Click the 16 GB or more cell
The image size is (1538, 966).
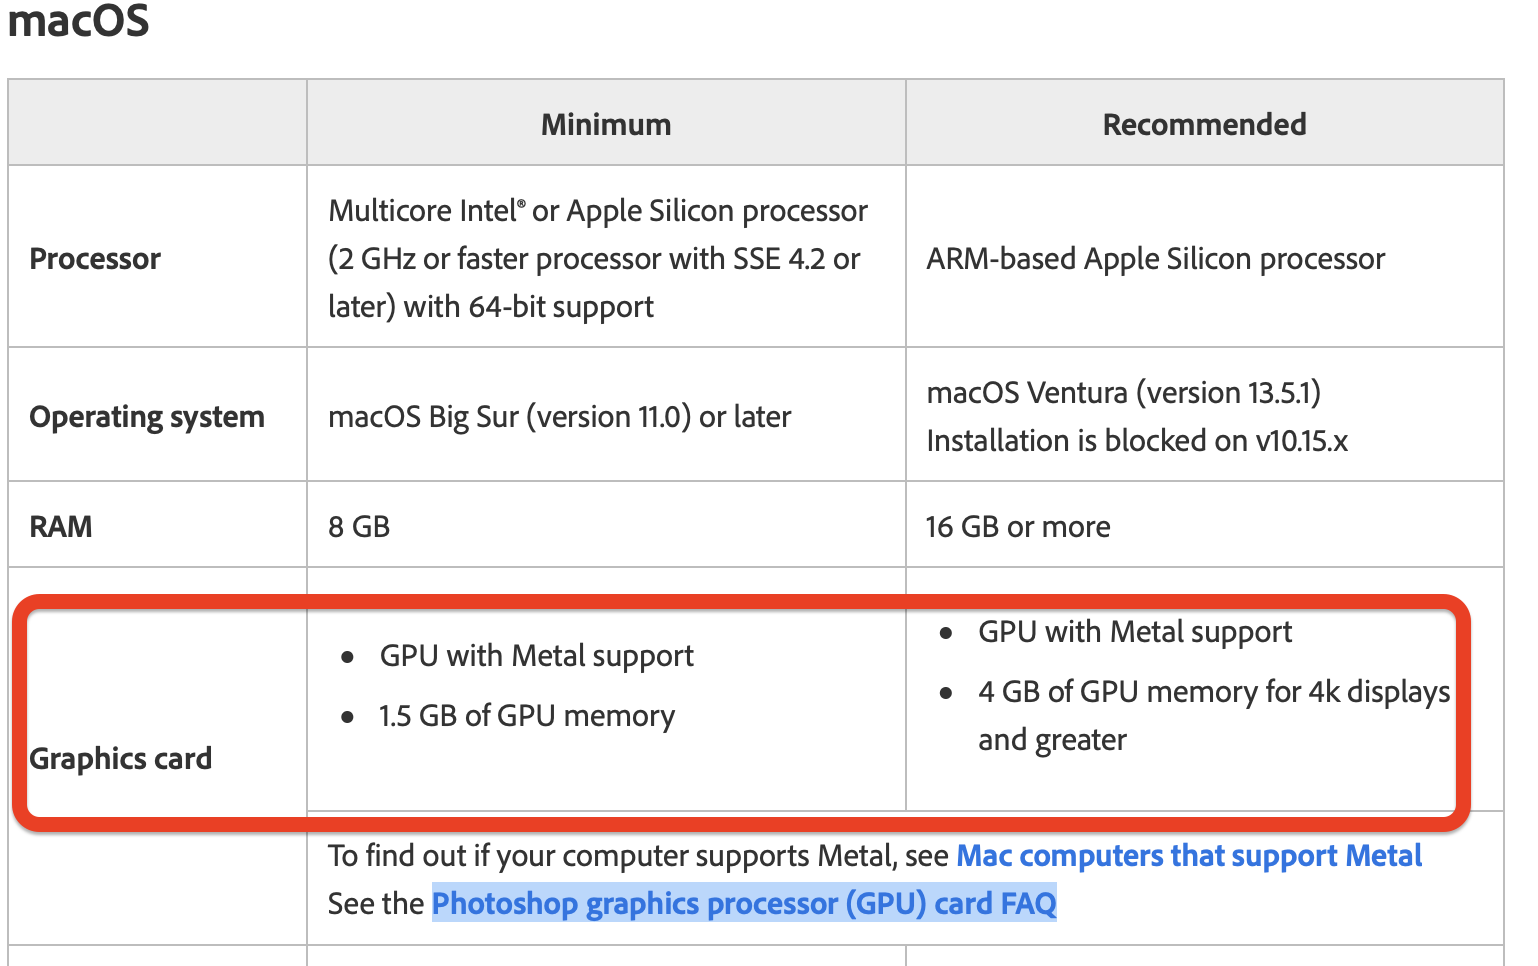[x=1018, y=527]
